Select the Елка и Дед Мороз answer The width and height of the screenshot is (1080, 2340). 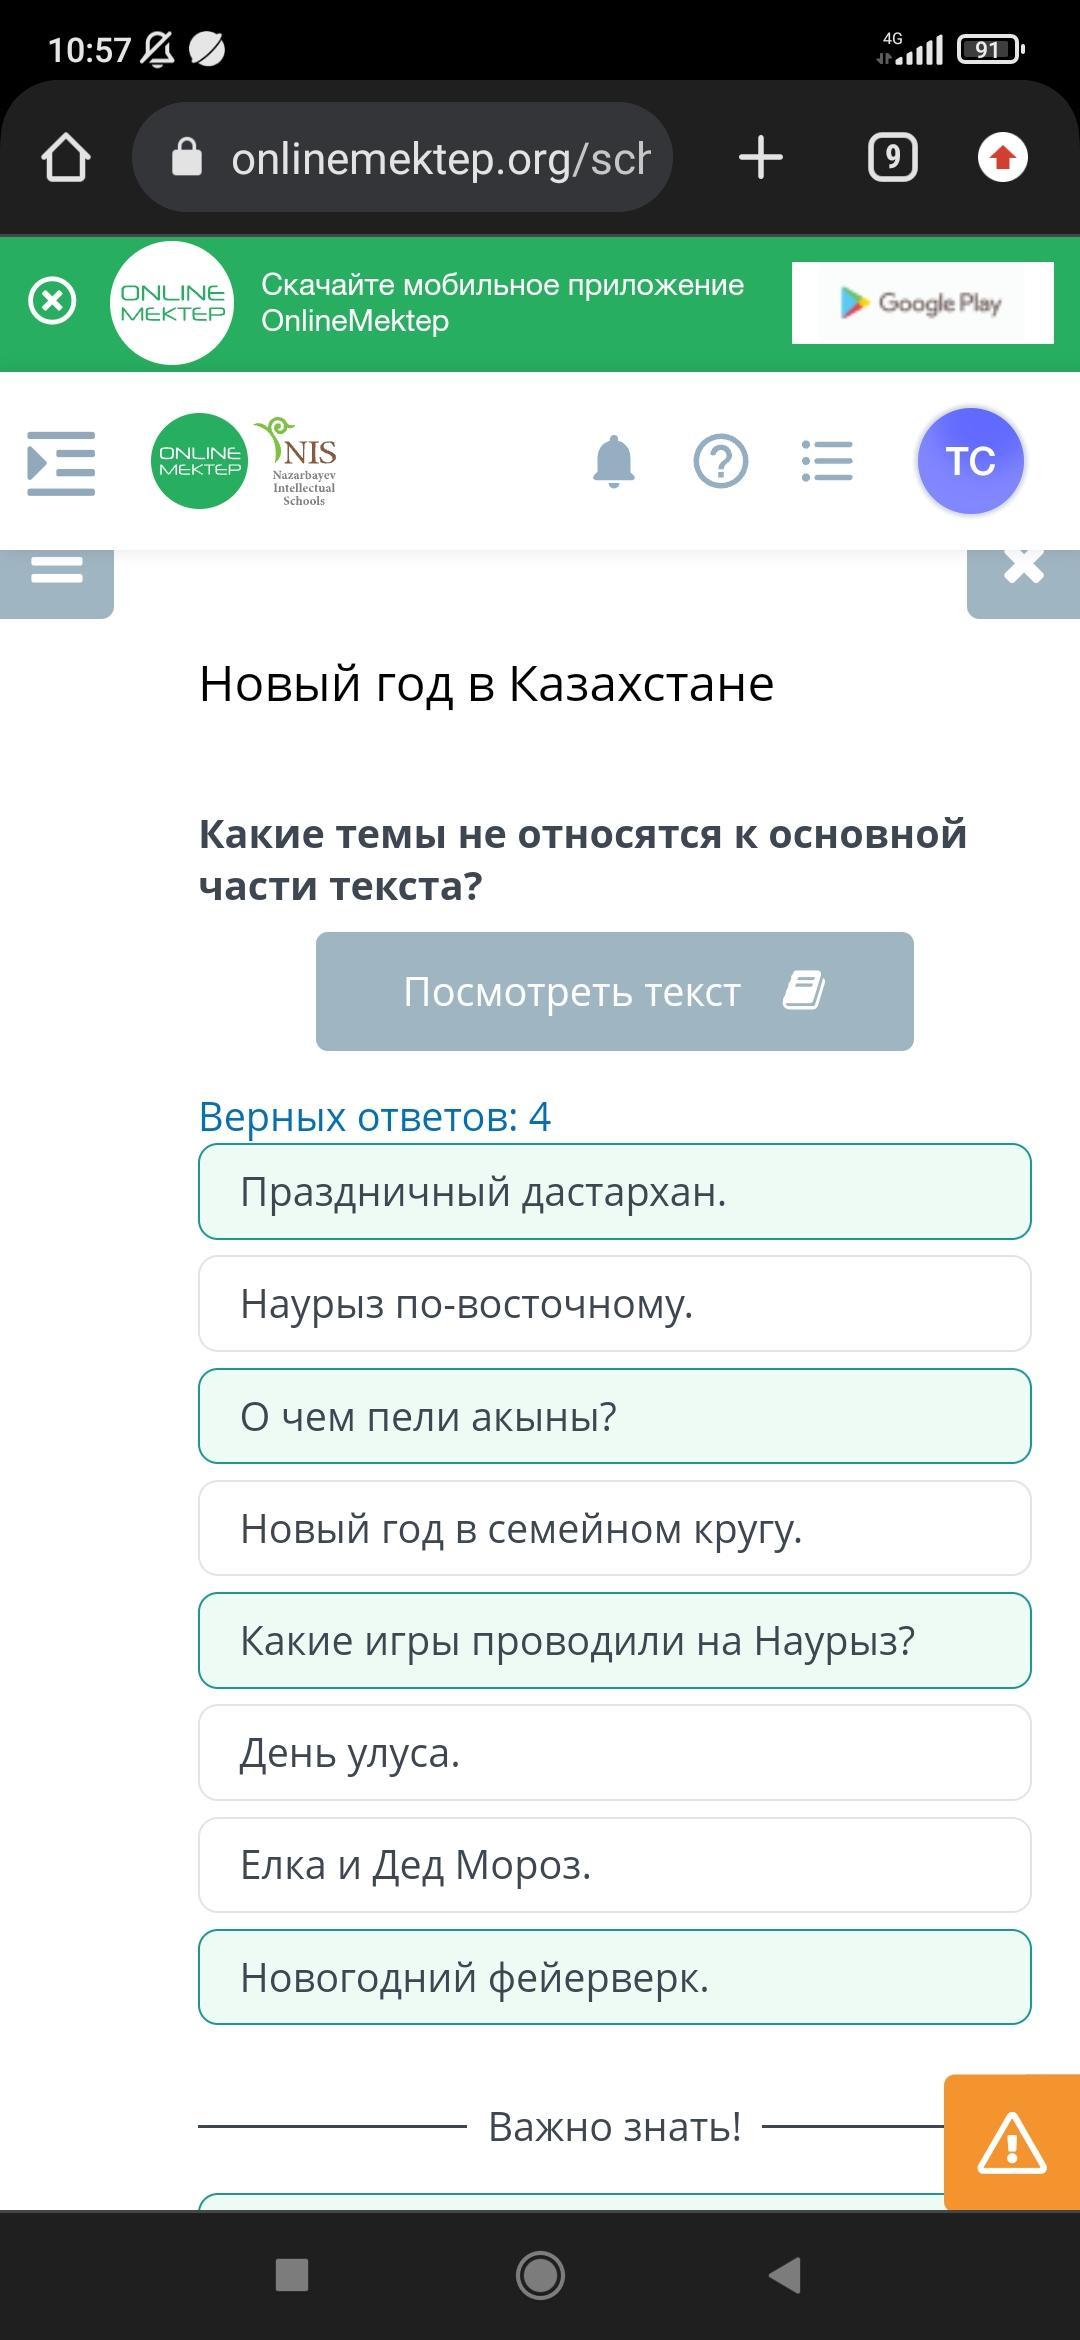coord(614,1864)
